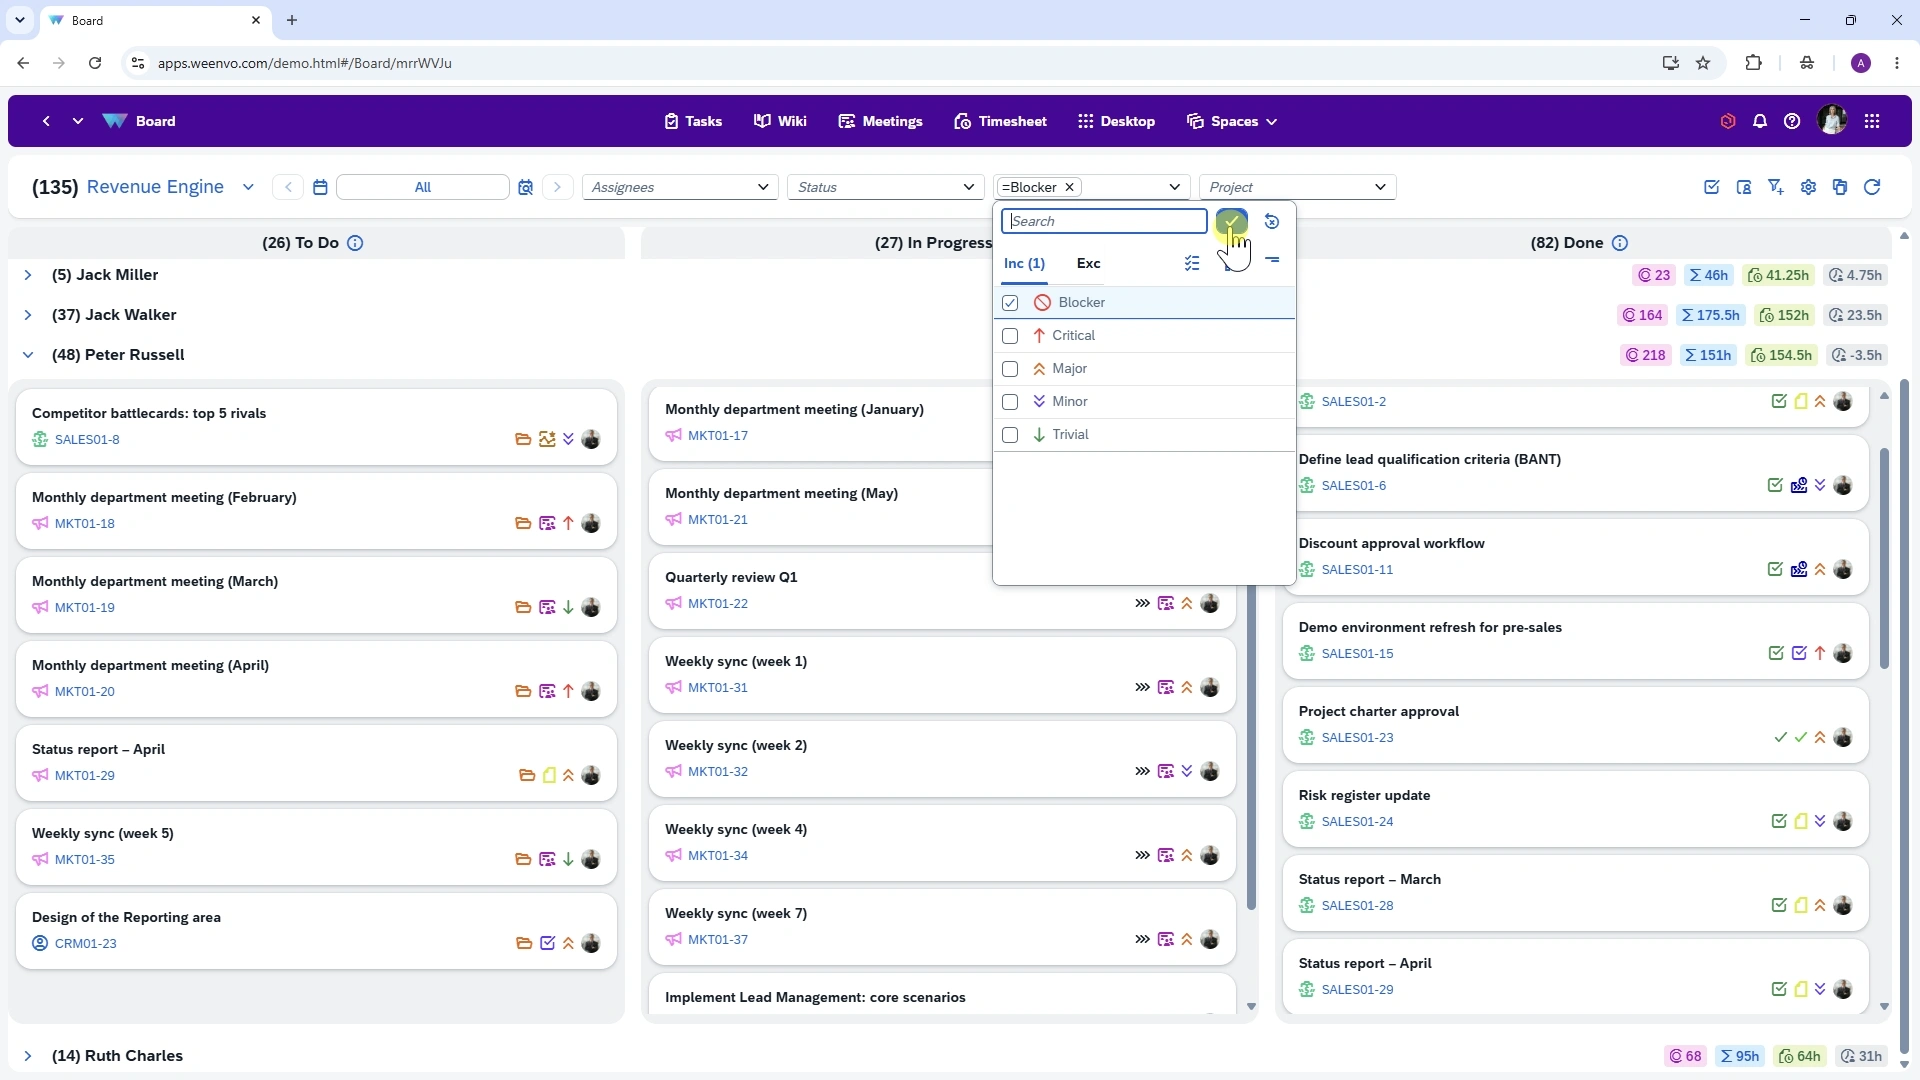Click the copy board icon in toolbar
Screen dimensions: 1920x1080
click(x=1840, y=187)
